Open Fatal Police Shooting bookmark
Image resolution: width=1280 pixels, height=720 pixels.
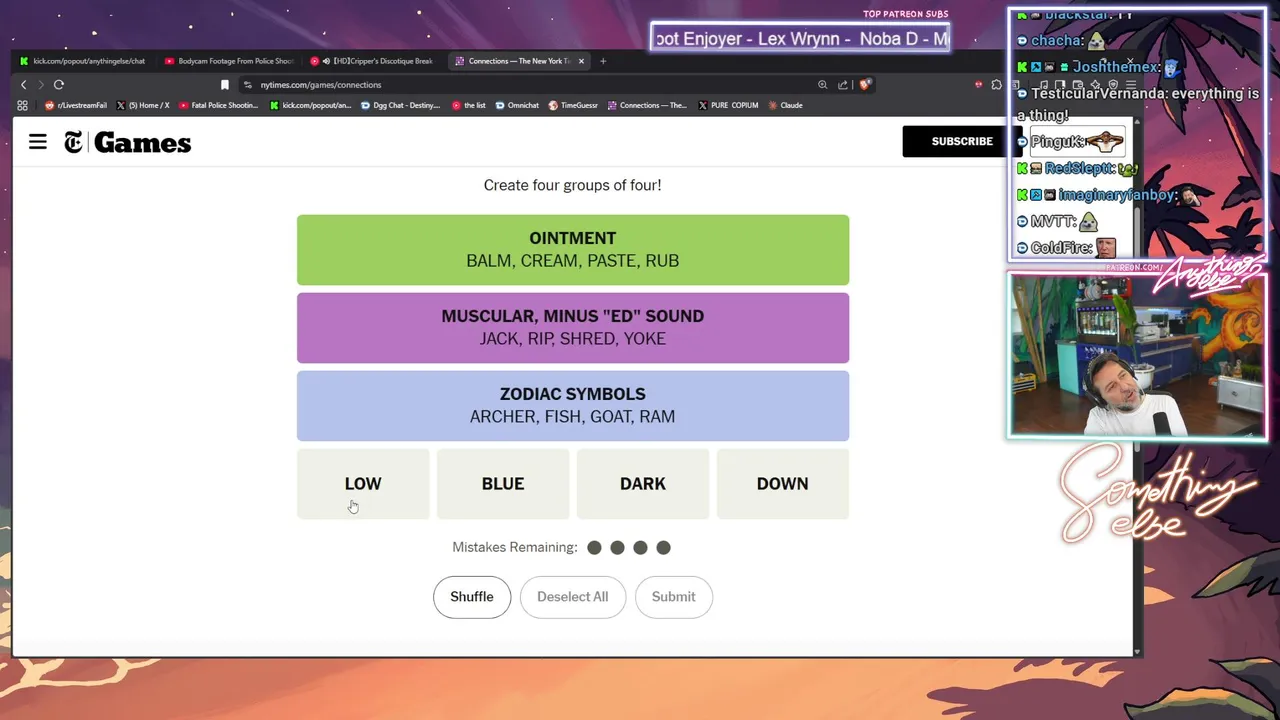coord(218,105)
